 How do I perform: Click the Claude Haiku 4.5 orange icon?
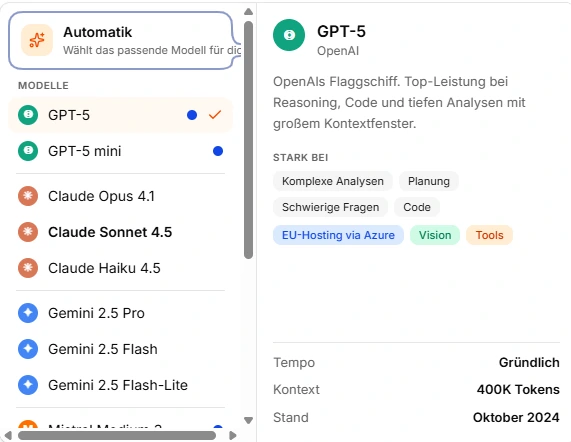pyautogui.click(x=28, y=268)
